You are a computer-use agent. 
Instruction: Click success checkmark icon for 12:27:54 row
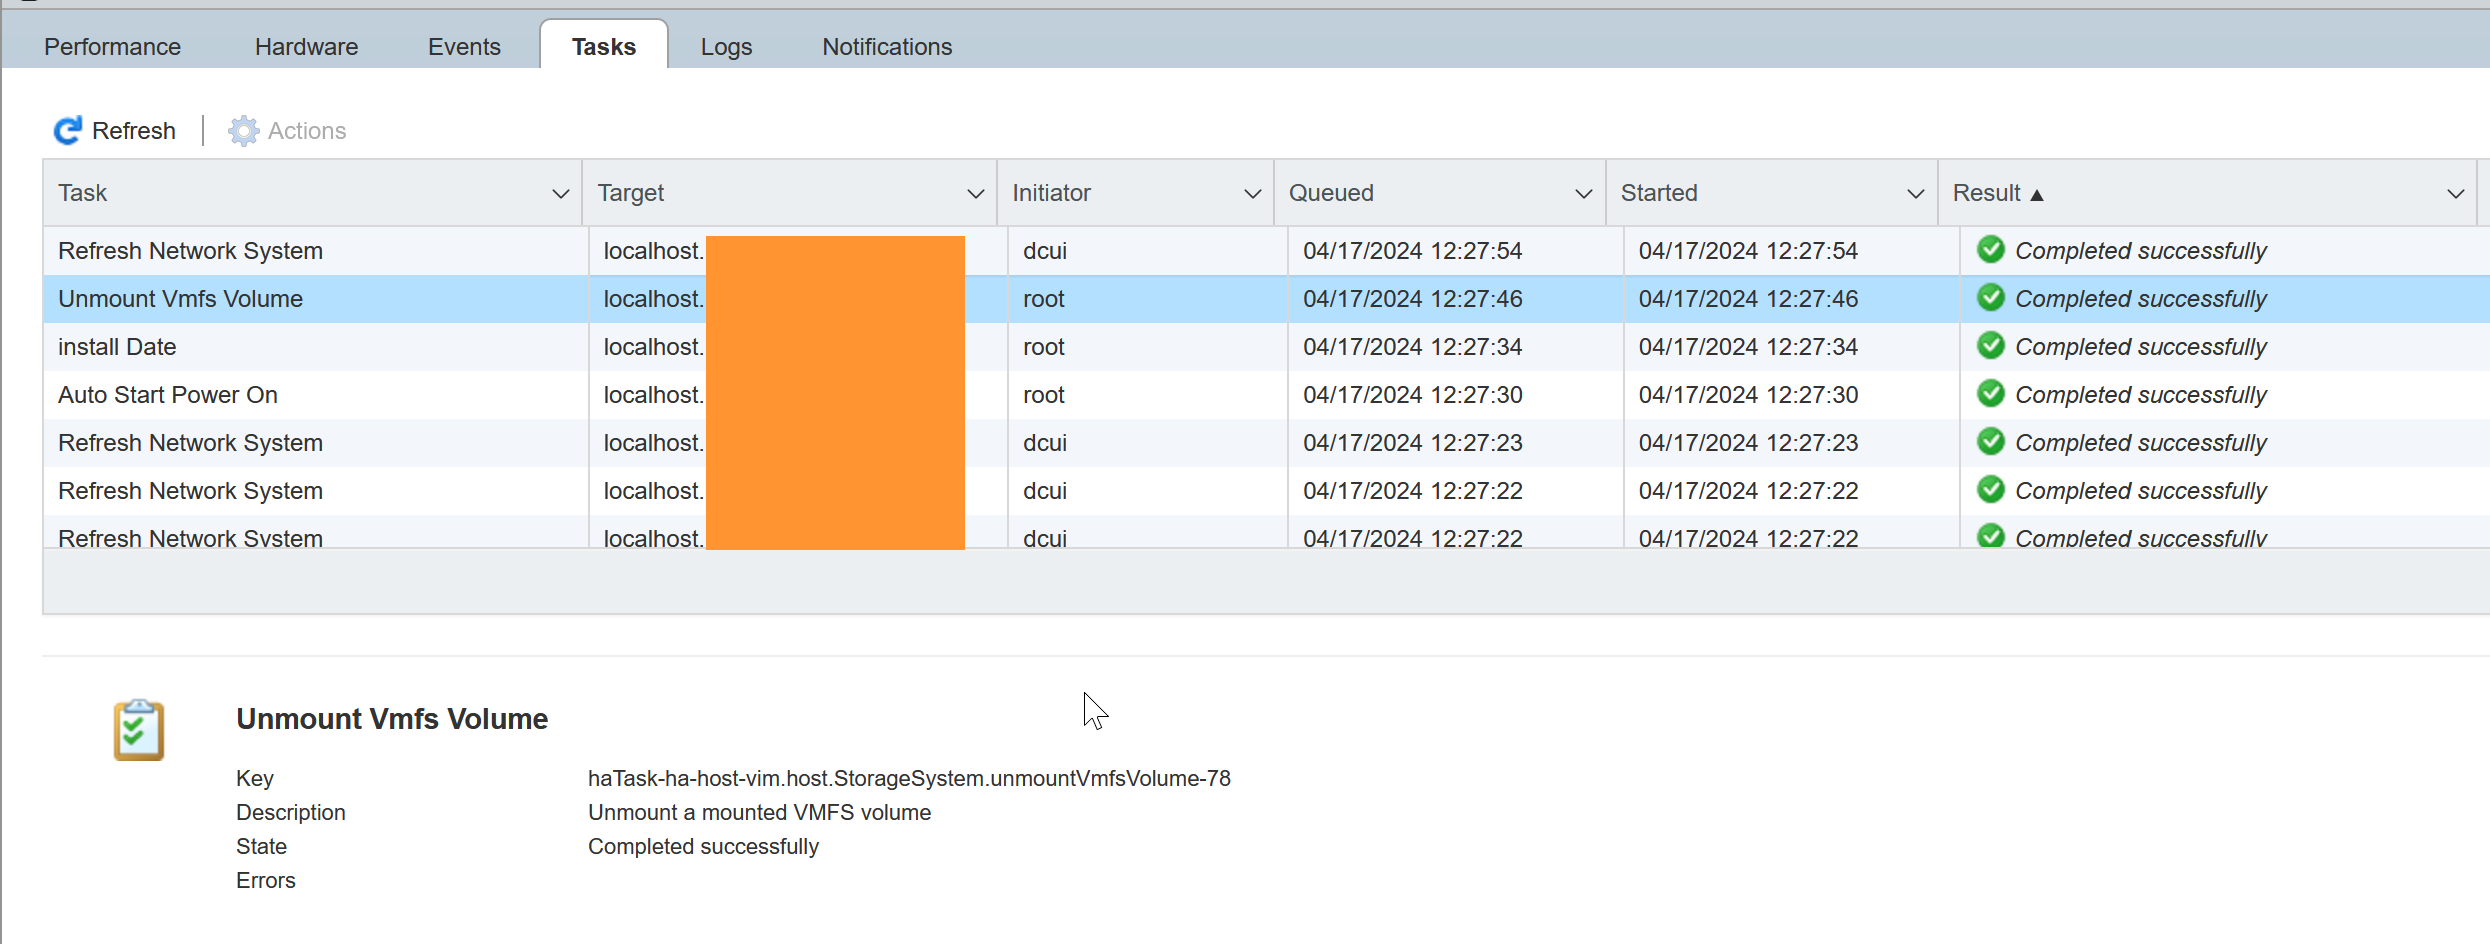pyautogui.click(x=1991, y=249)
